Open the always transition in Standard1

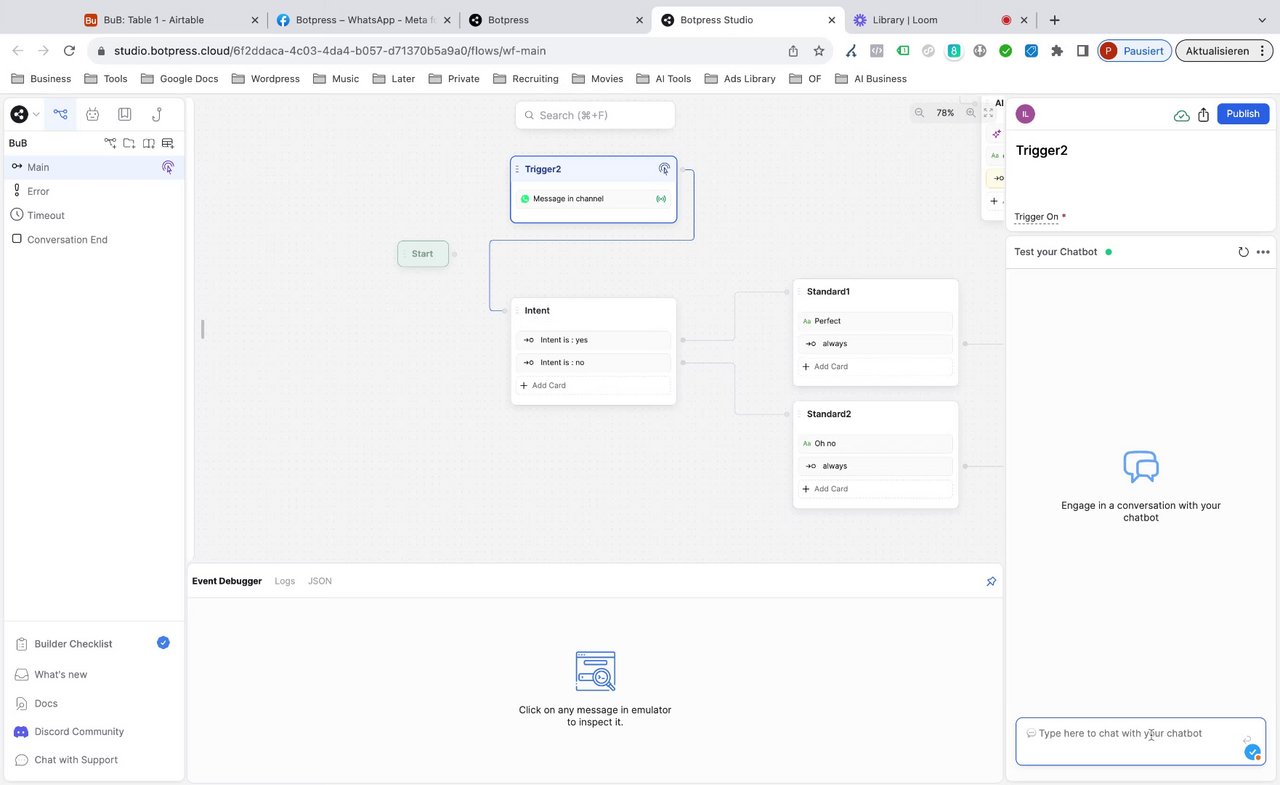(x=875, y=344)
